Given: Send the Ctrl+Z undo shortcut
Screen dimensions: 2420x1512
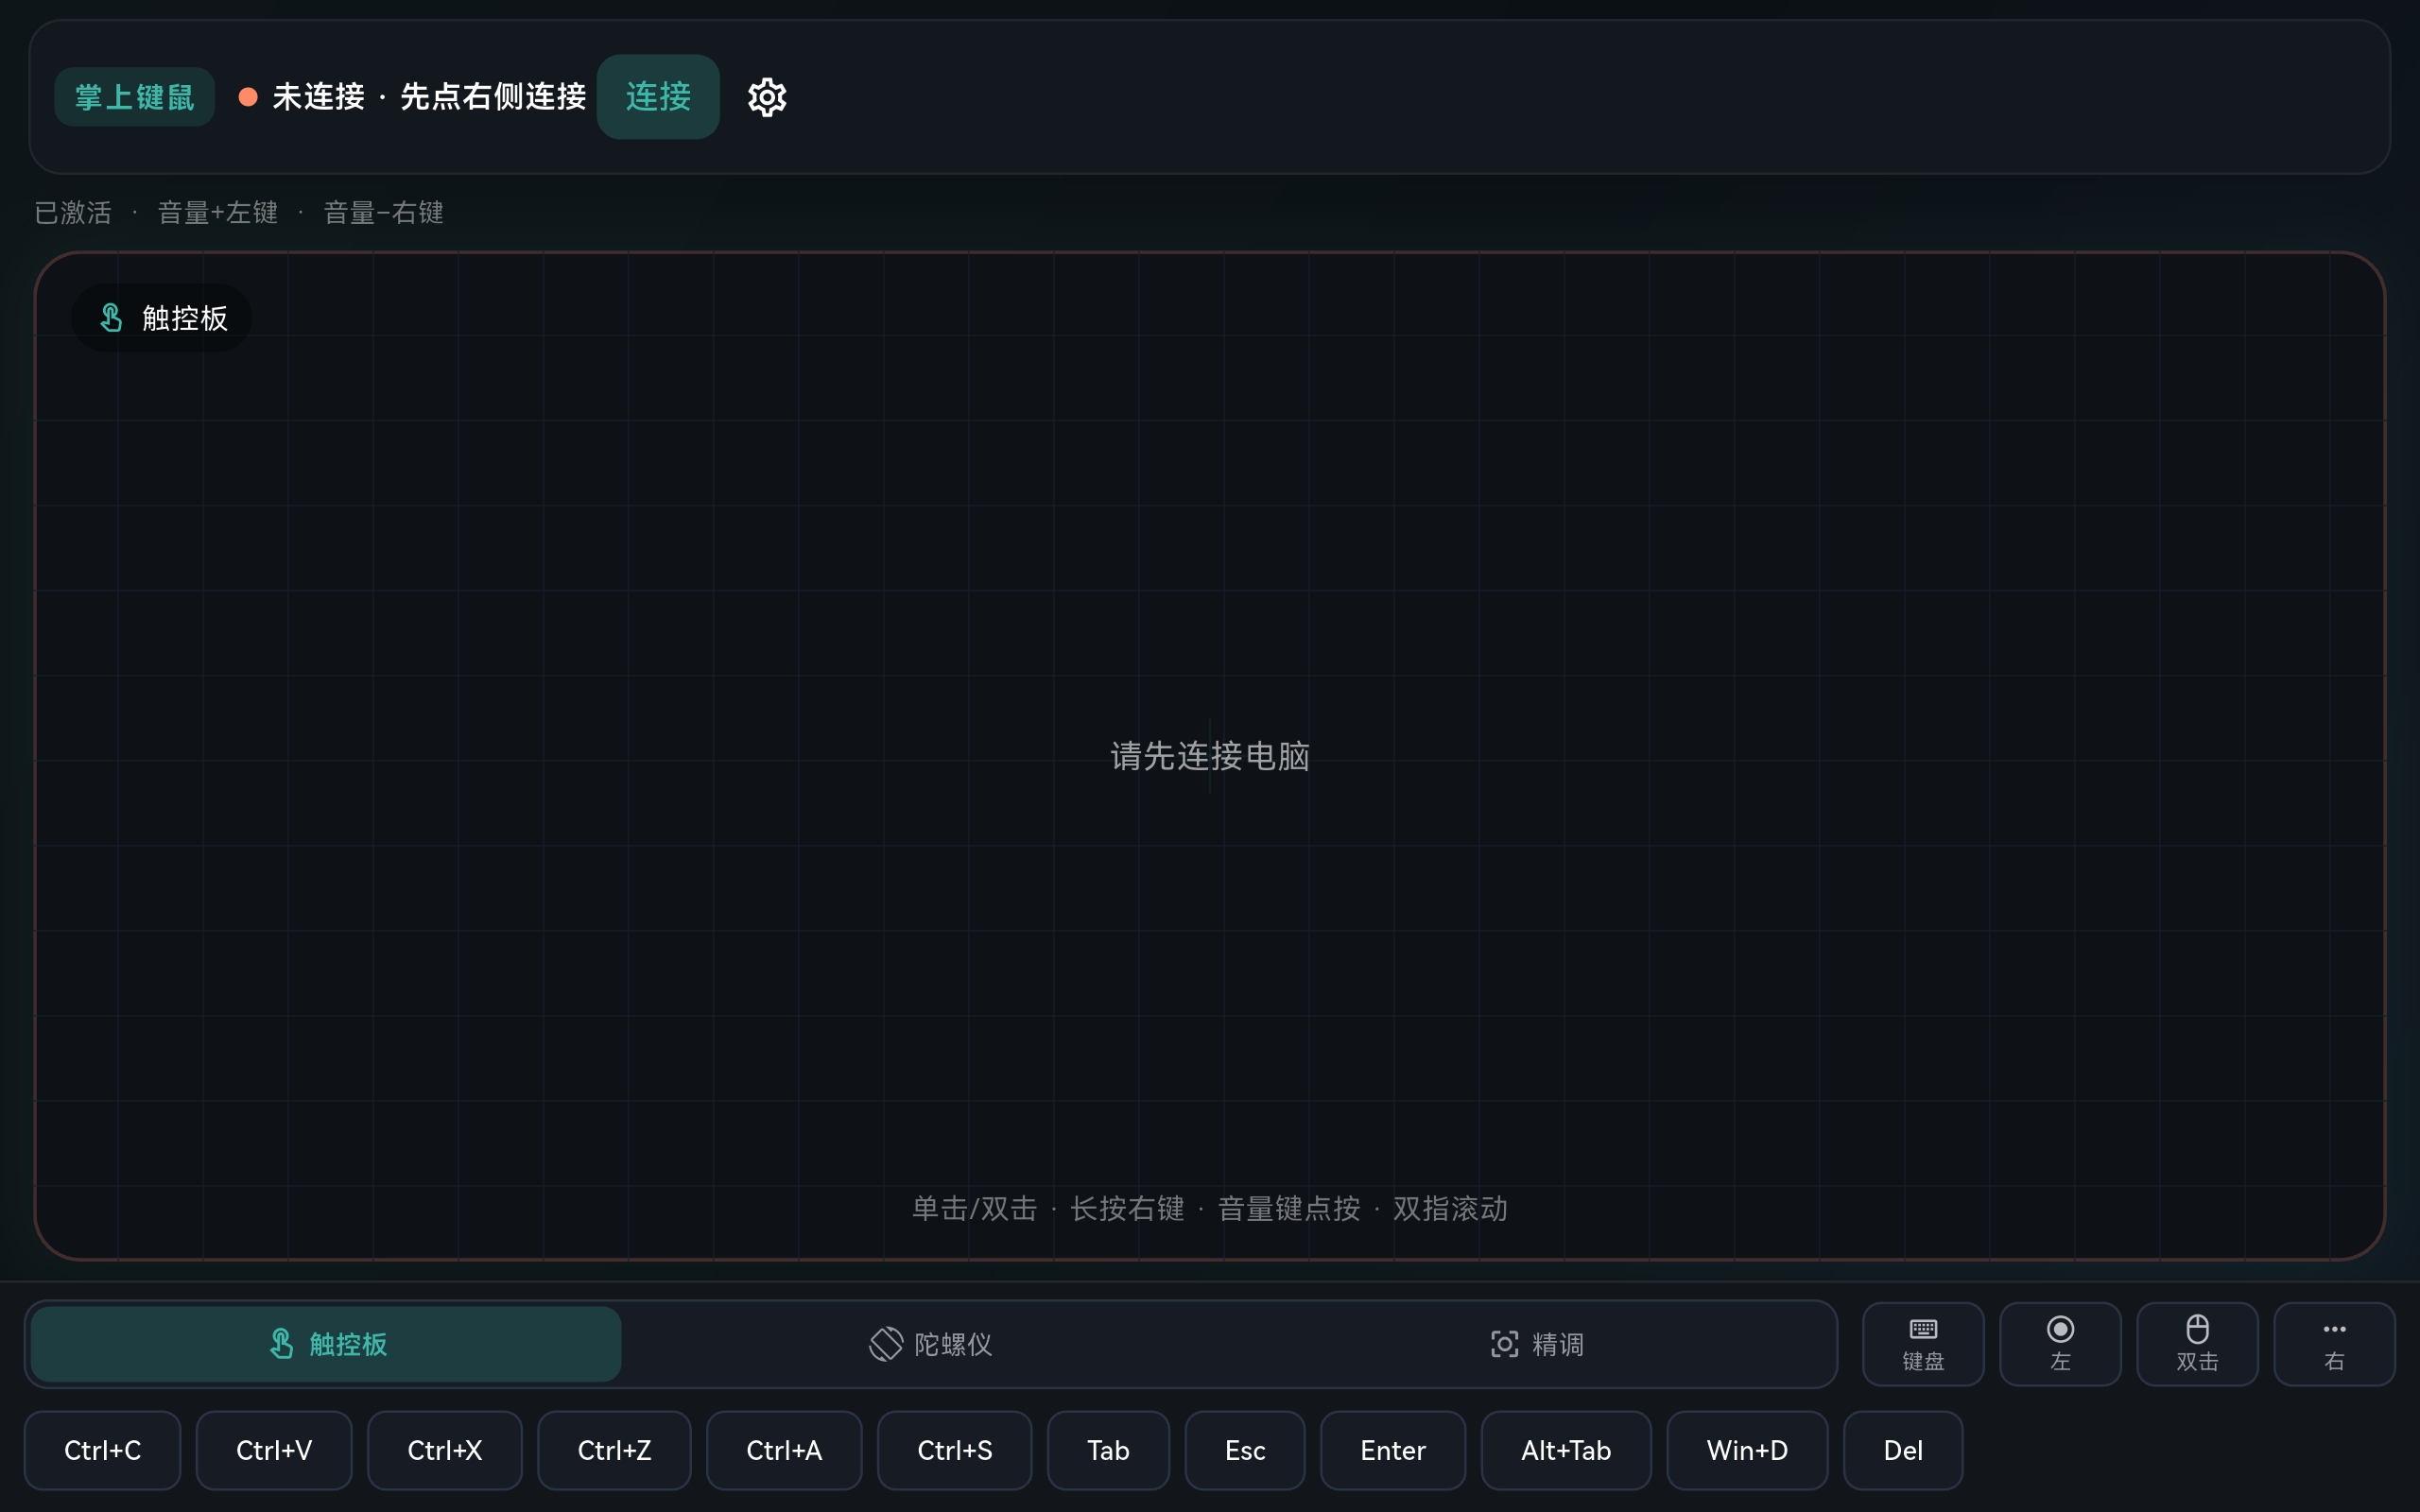Looking at the screenshot, I should pos(614,1450).
